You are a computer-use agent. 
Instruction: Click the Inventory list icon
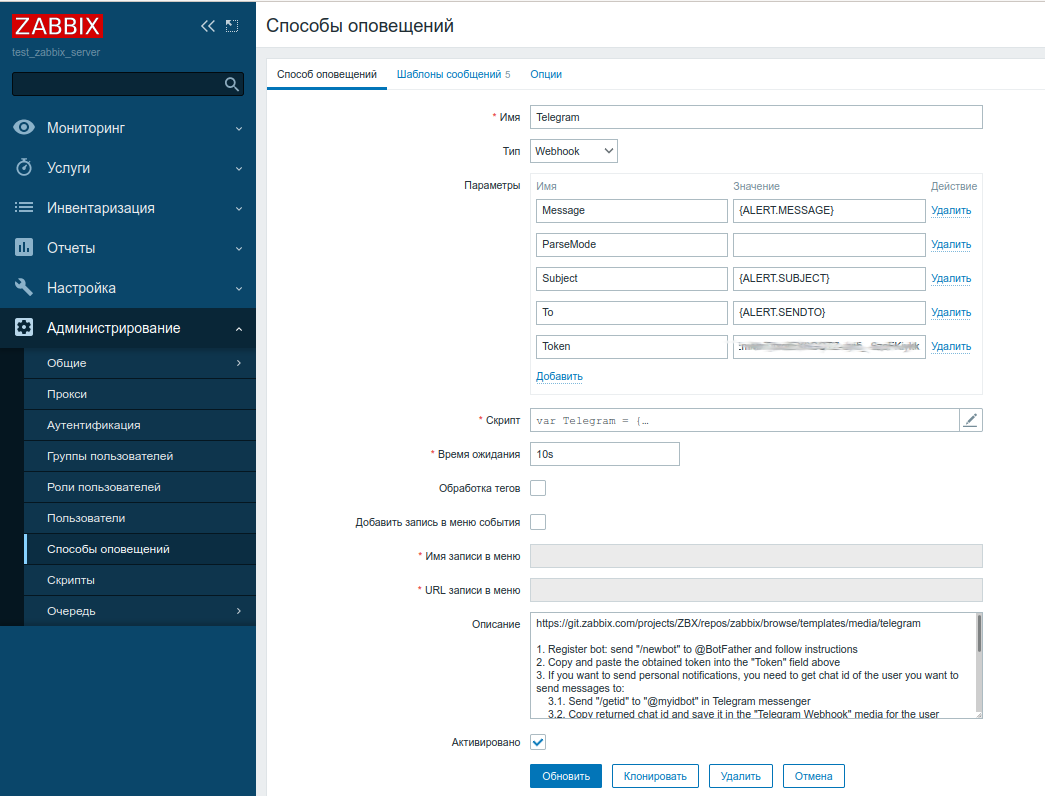(24, 207)
